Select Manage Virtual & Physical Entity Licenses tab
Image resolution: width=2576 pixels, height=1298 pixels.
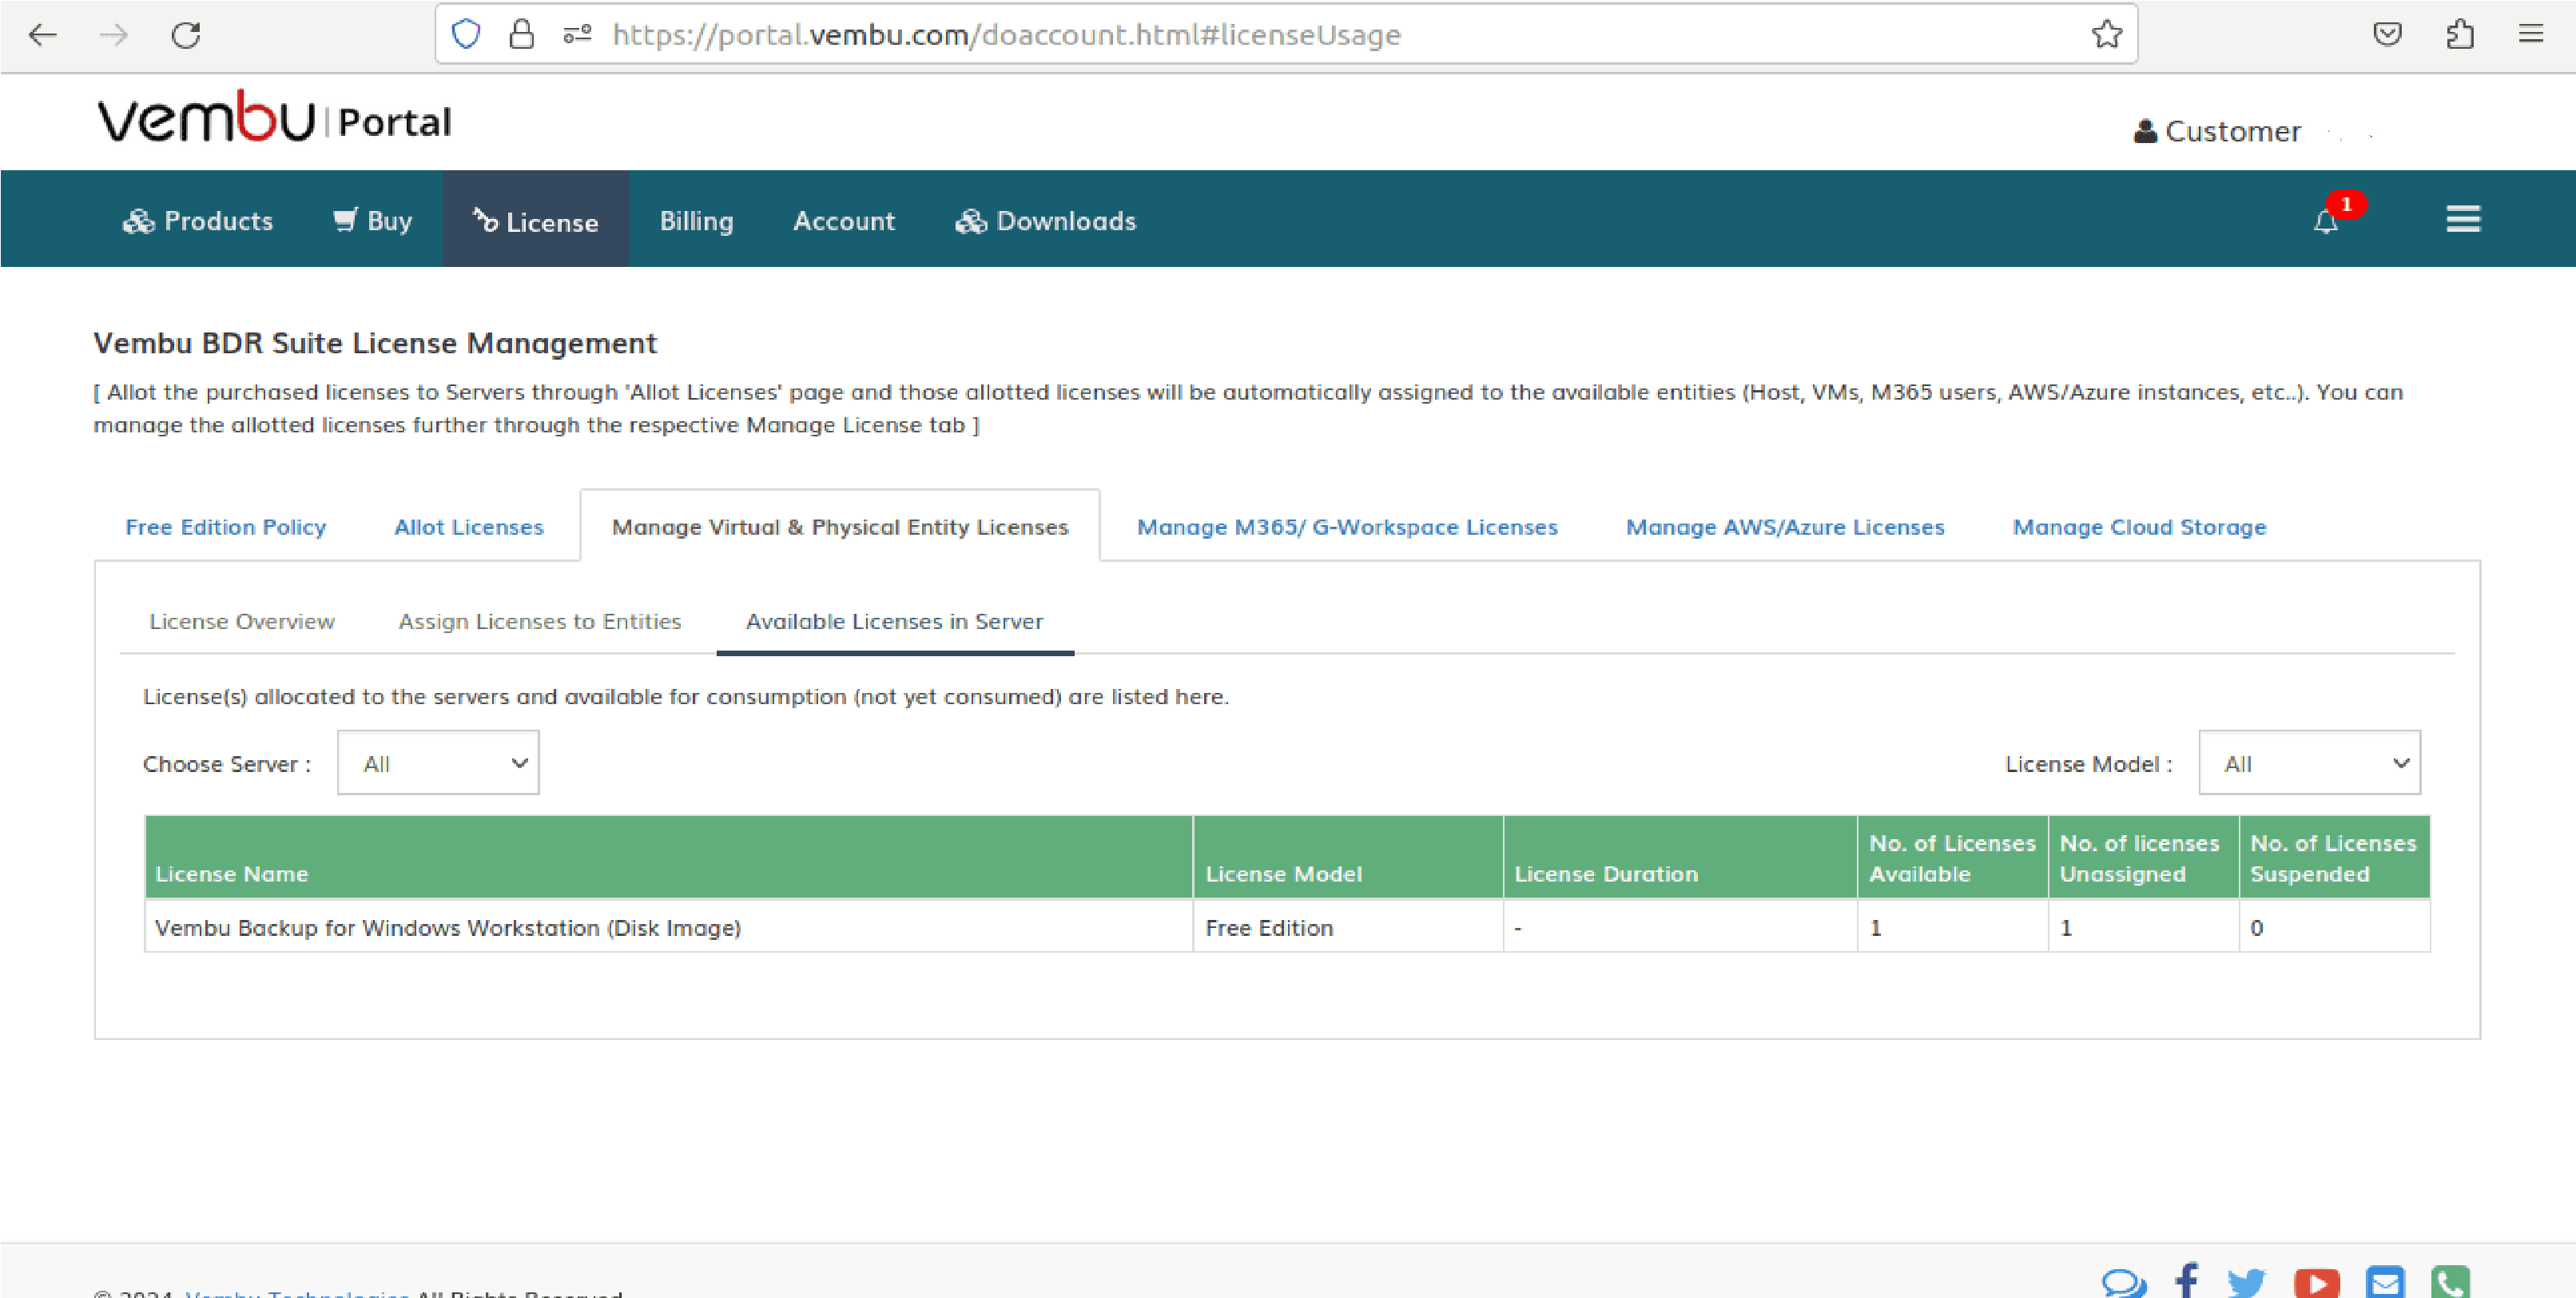[x=840, y=527]
